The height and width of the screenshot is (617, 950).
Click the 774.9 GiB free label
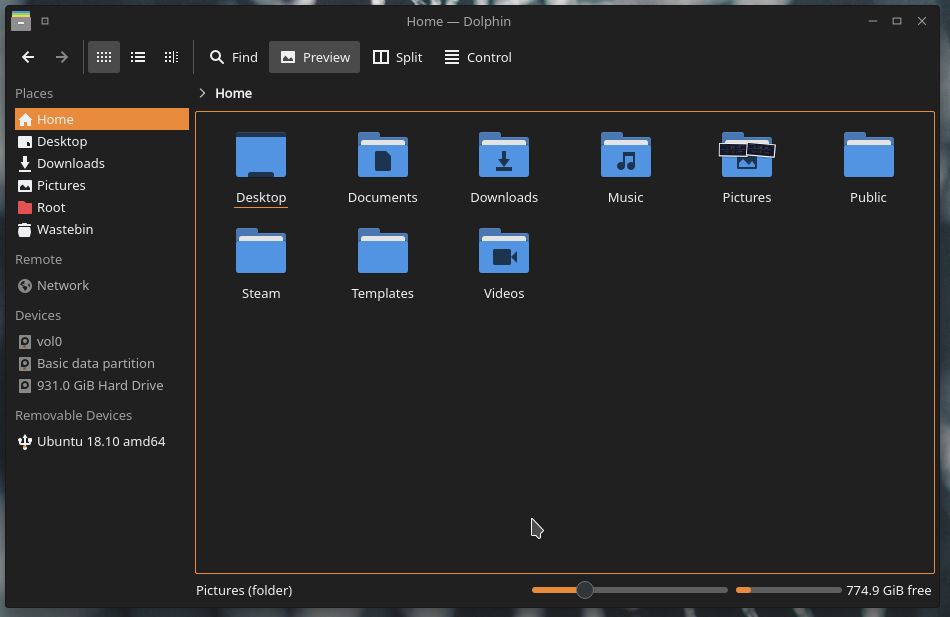pos(889,590)
